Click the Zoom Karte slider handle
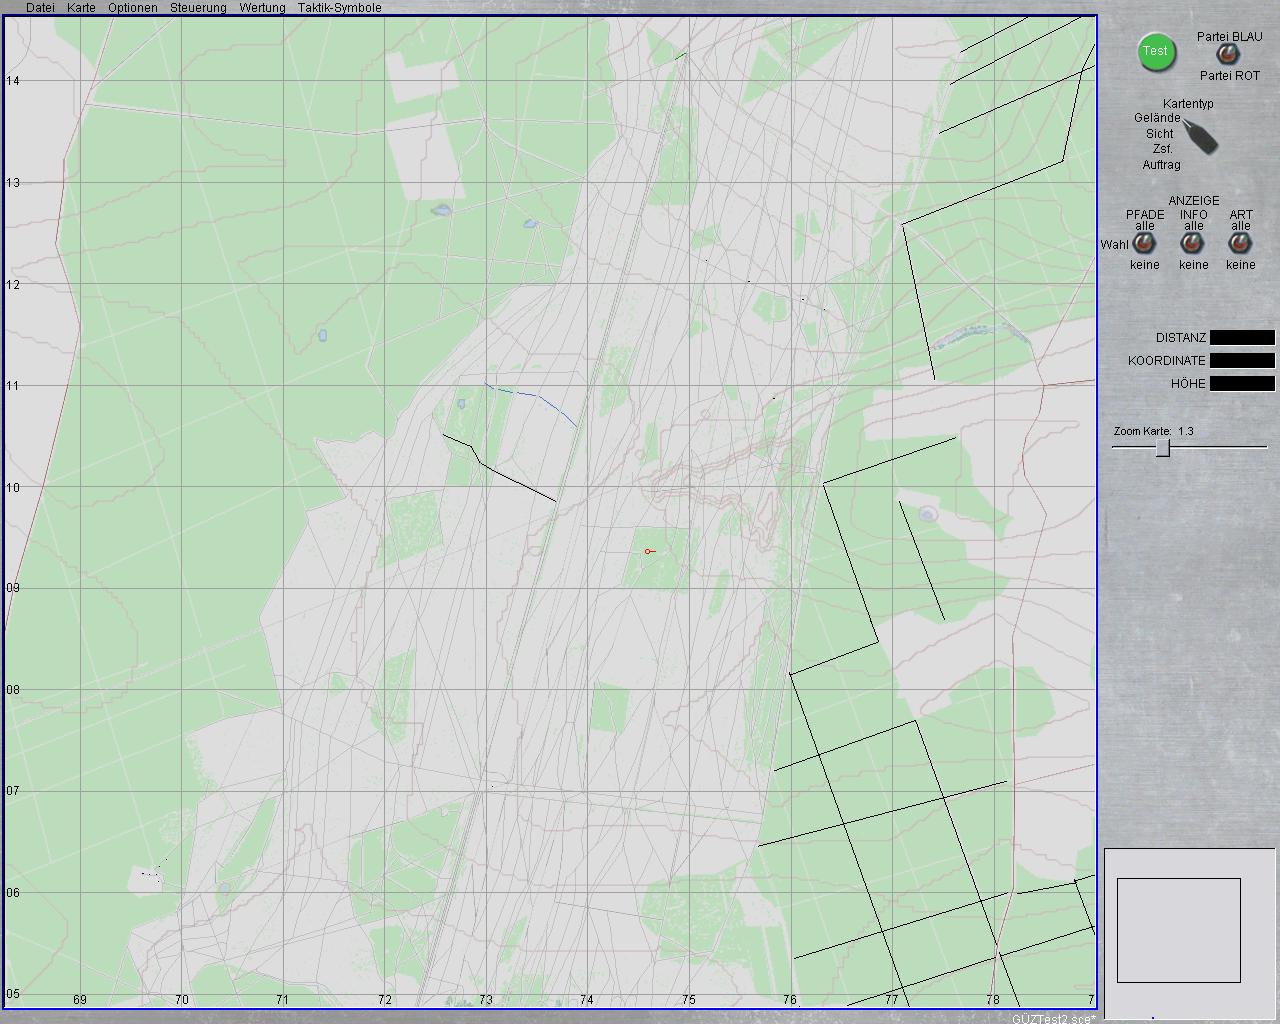This screenshot has width=1280, height=1024. [x=1163, y=448]
